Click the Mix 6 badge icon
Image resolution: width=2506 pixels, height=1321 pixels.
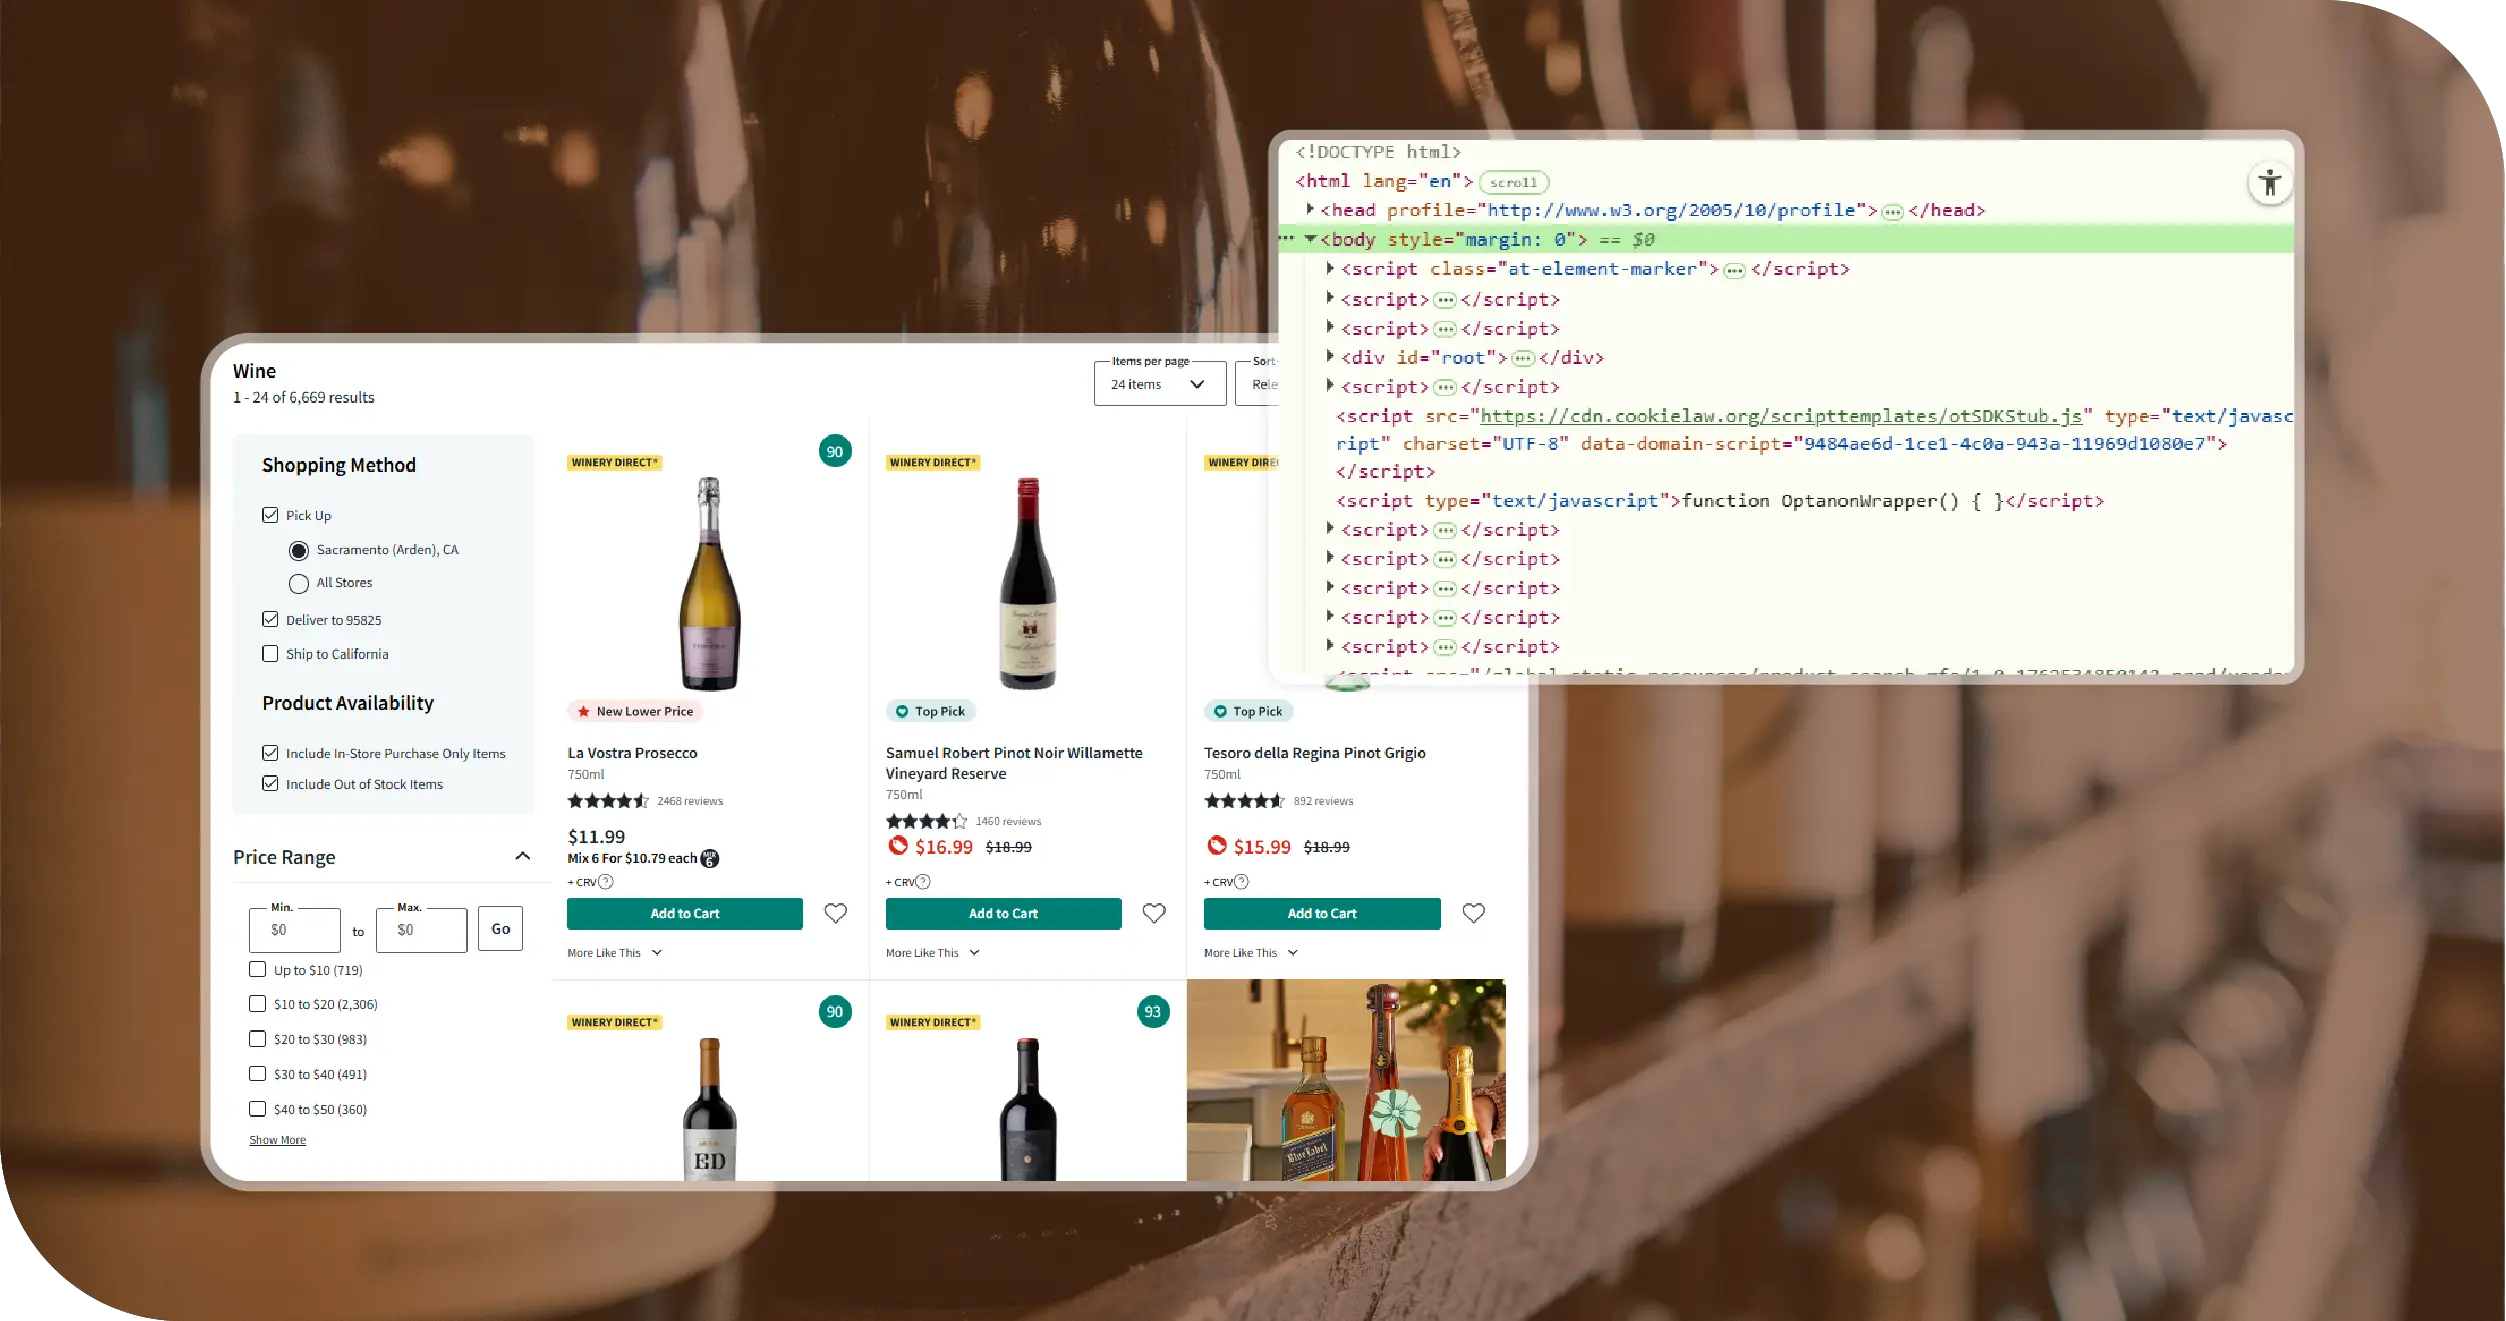pyautogui.click(x=710, y=858)
